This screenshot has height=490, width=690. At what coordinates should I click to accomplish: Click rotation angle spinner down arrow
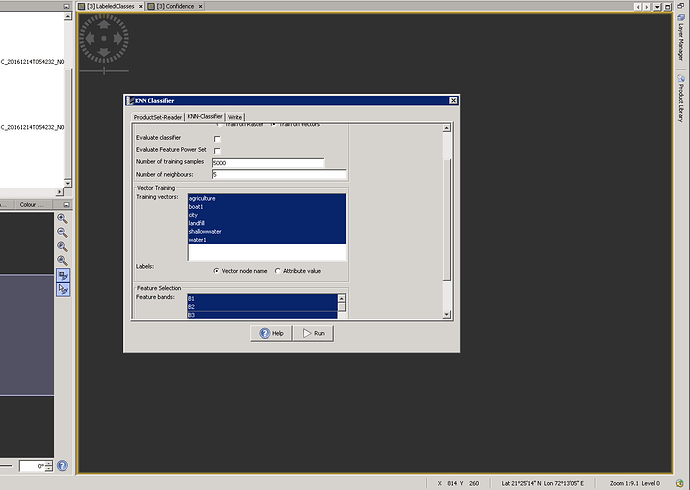pyautogui.click(x=49, y=468)
